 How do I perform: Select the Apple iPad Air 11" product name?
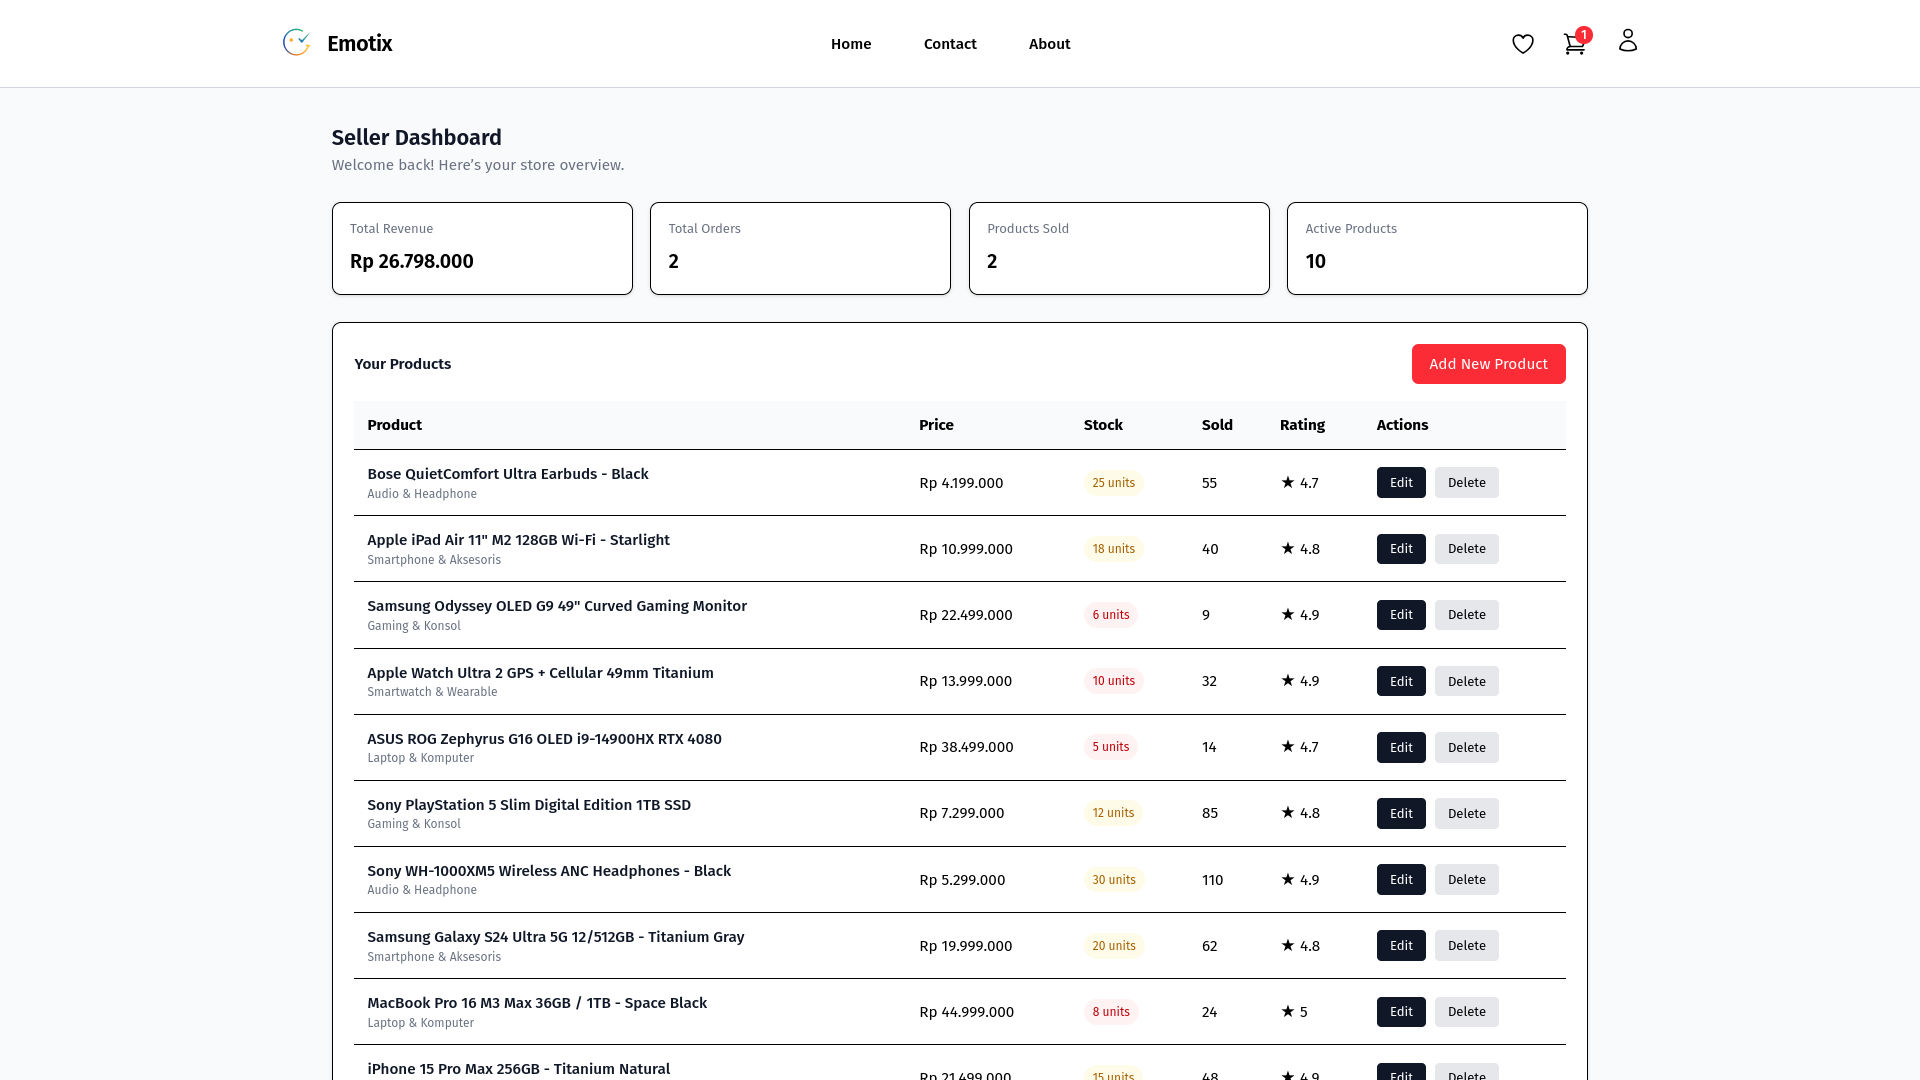pos(518,540)
